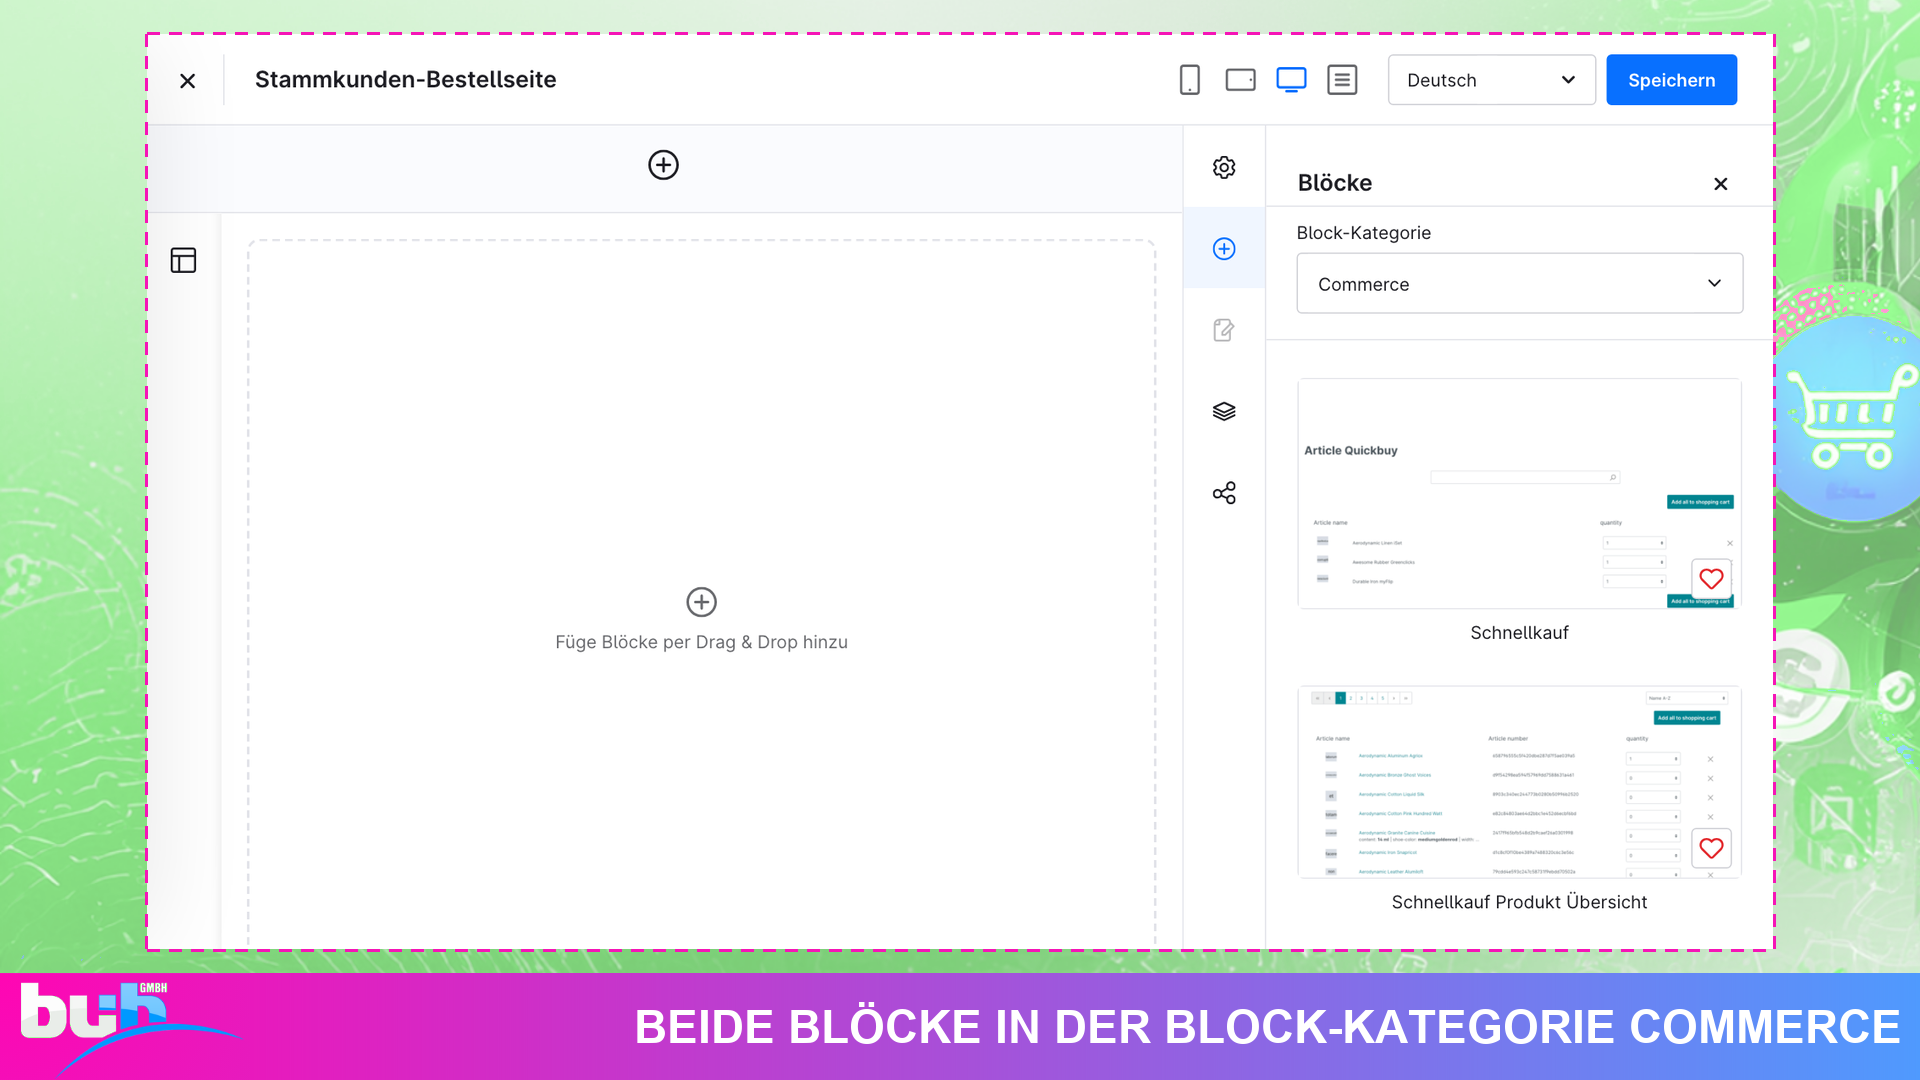Close the Stammkunden-Bestellseite editor

(187, 81)
